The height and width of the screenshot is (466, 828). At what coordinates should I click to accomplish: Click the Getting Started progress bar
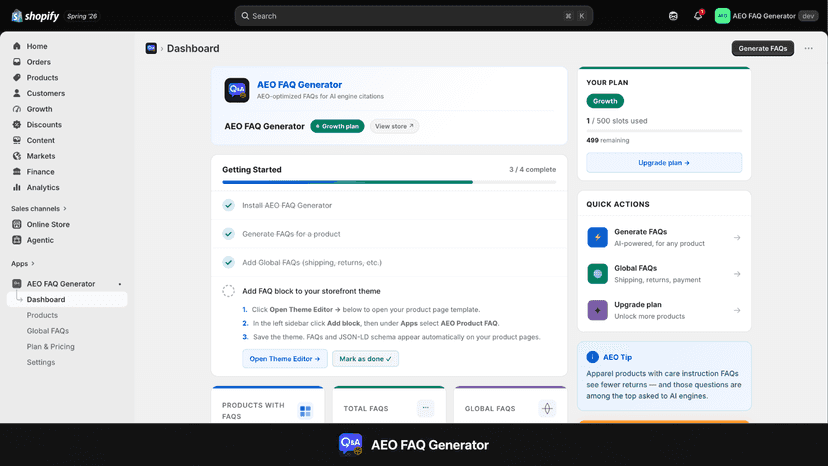pyautogui.click(x=389, y=182)
